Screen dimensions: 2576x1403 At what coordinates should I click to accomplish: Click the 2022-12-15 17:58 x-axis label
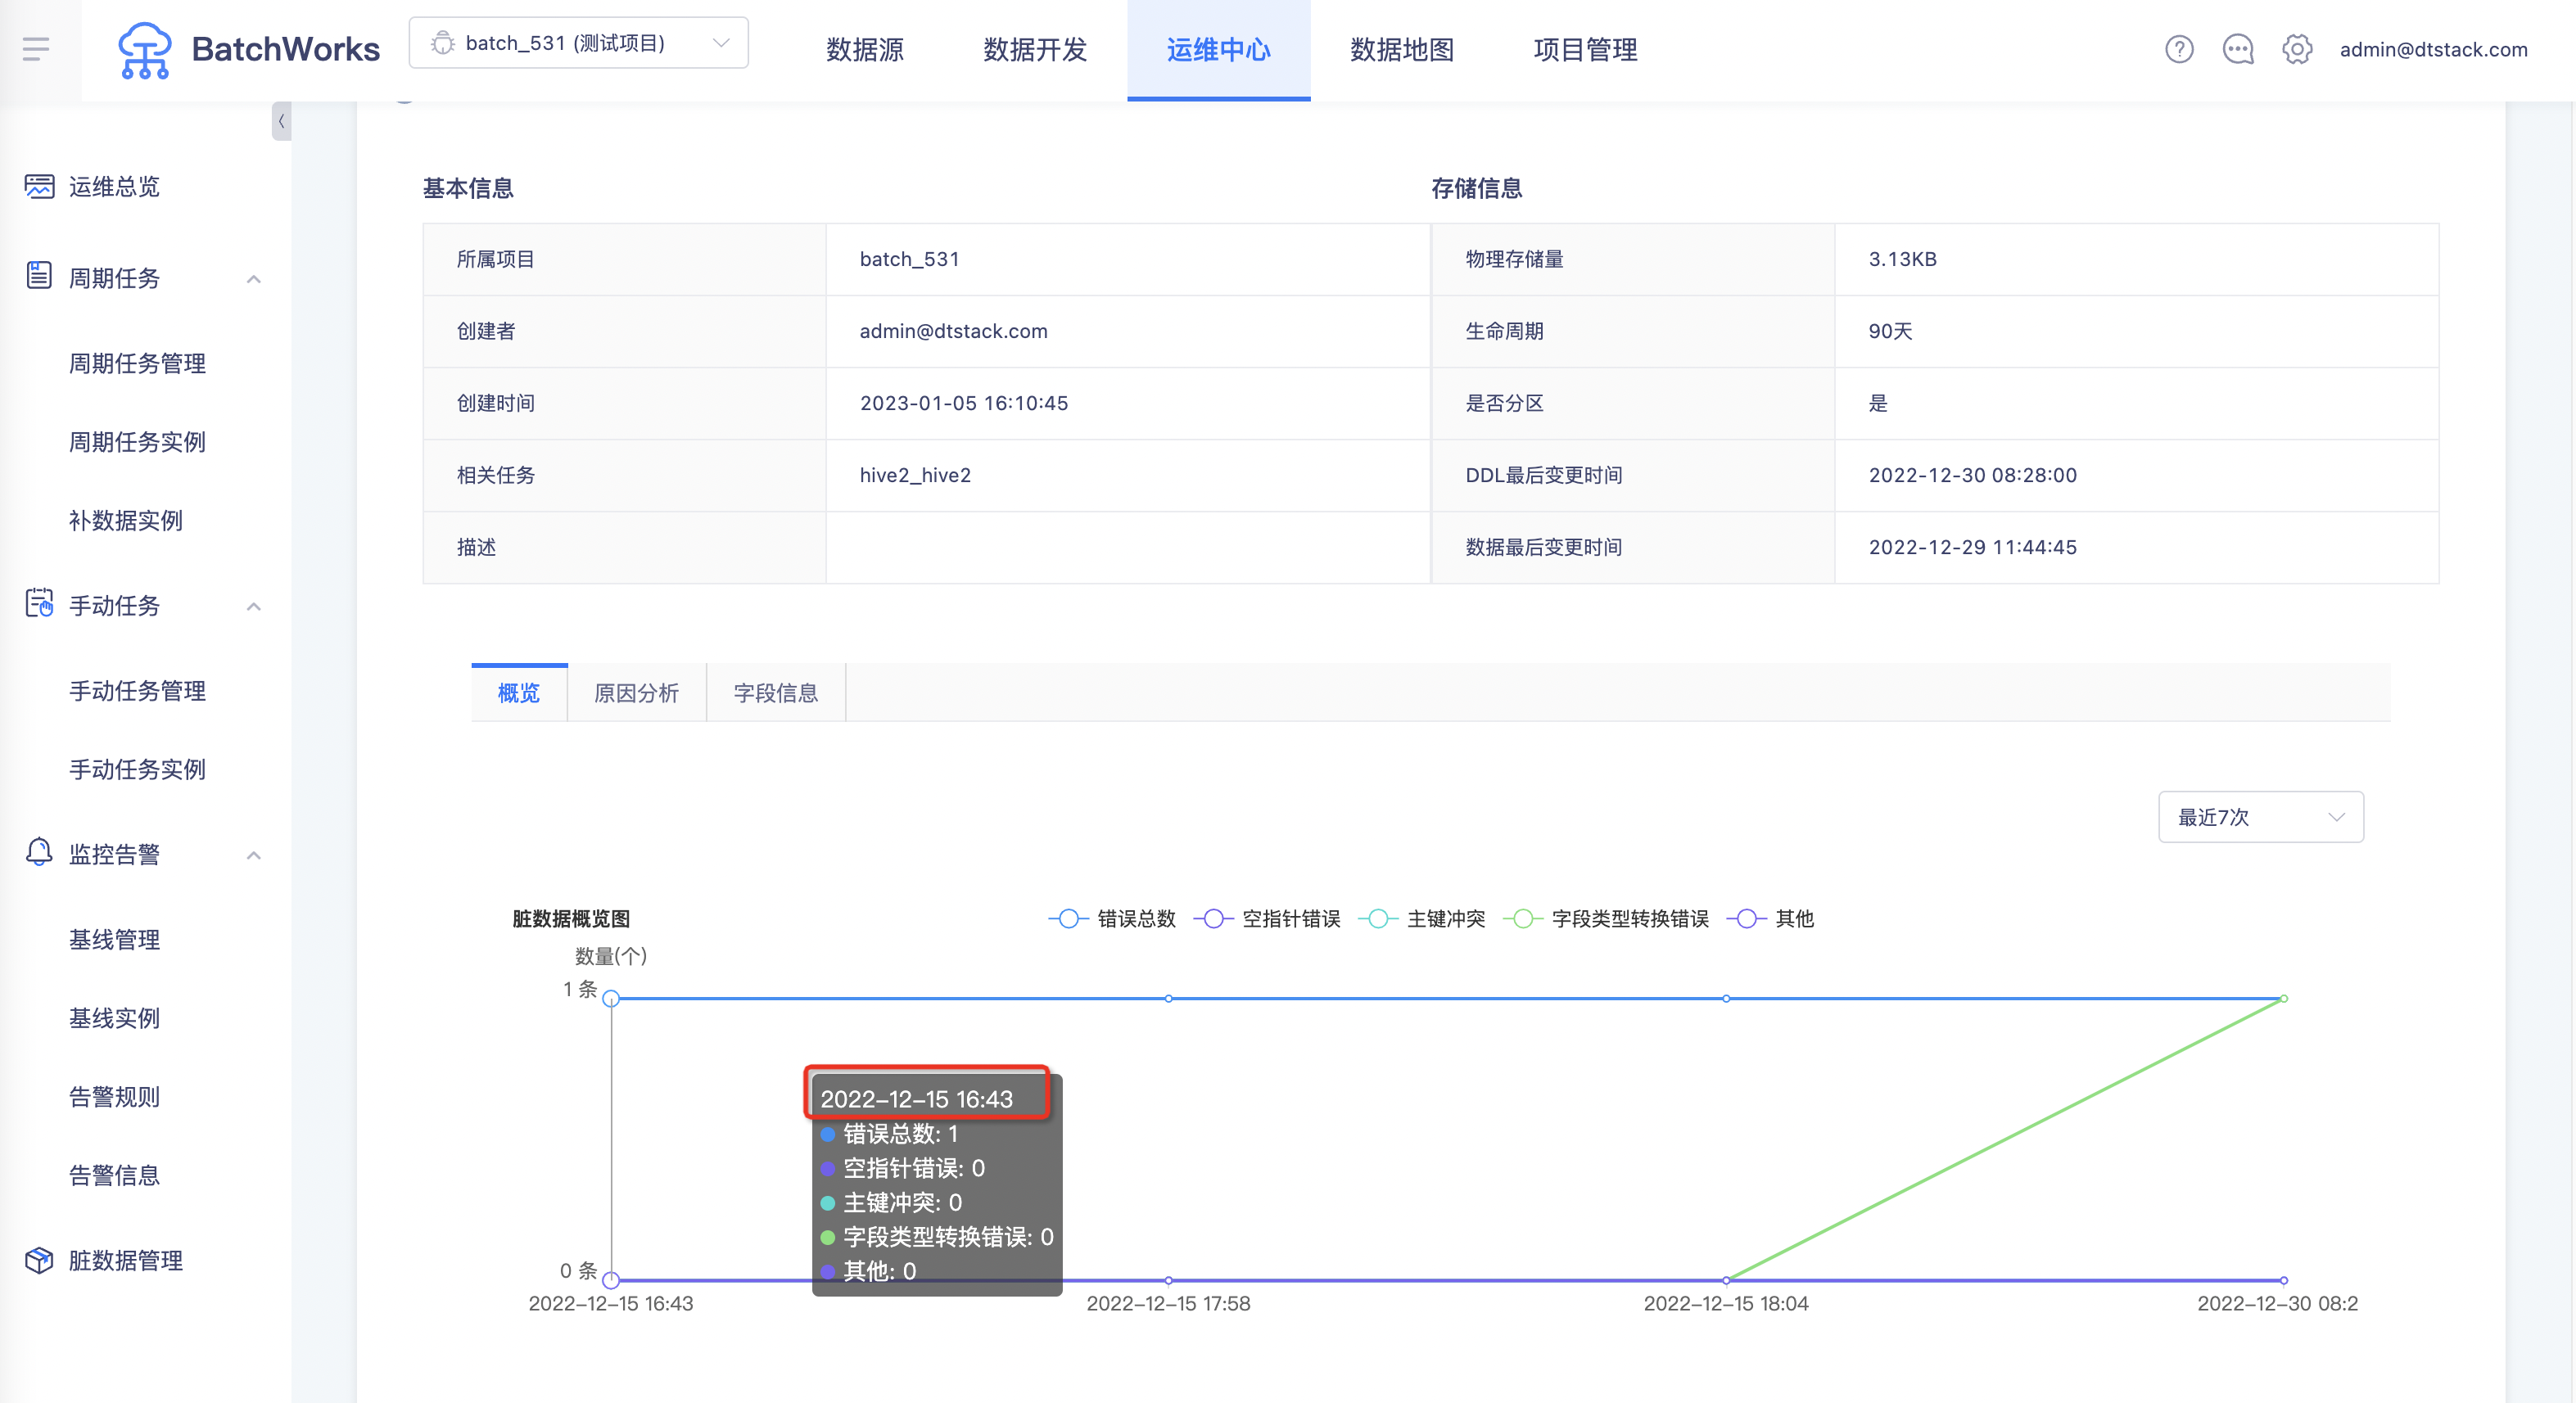point(1168,1303)
